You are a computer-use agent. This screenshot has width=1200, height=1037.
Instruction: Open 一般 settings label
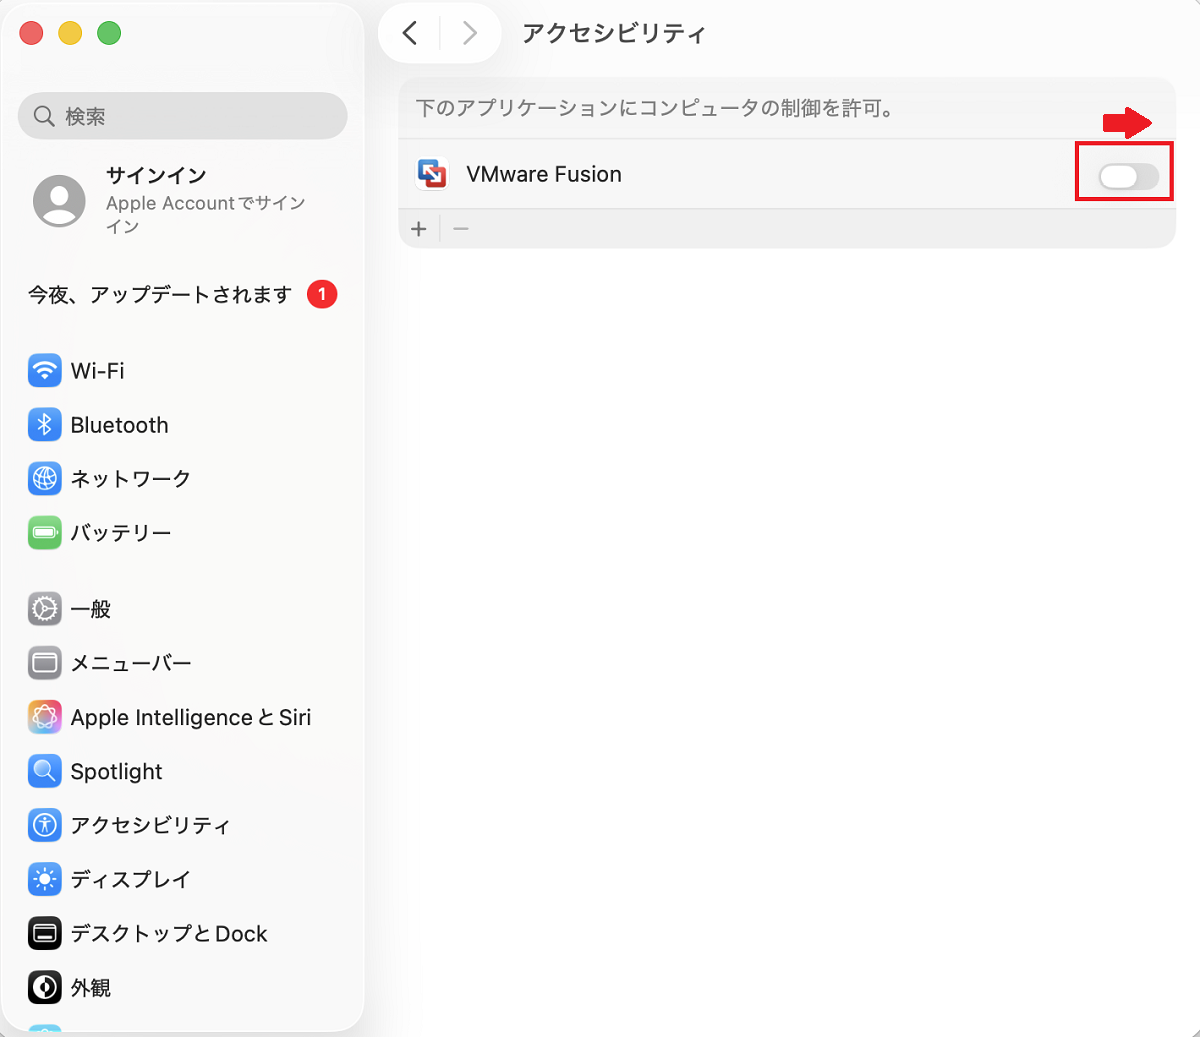[91, 609]
